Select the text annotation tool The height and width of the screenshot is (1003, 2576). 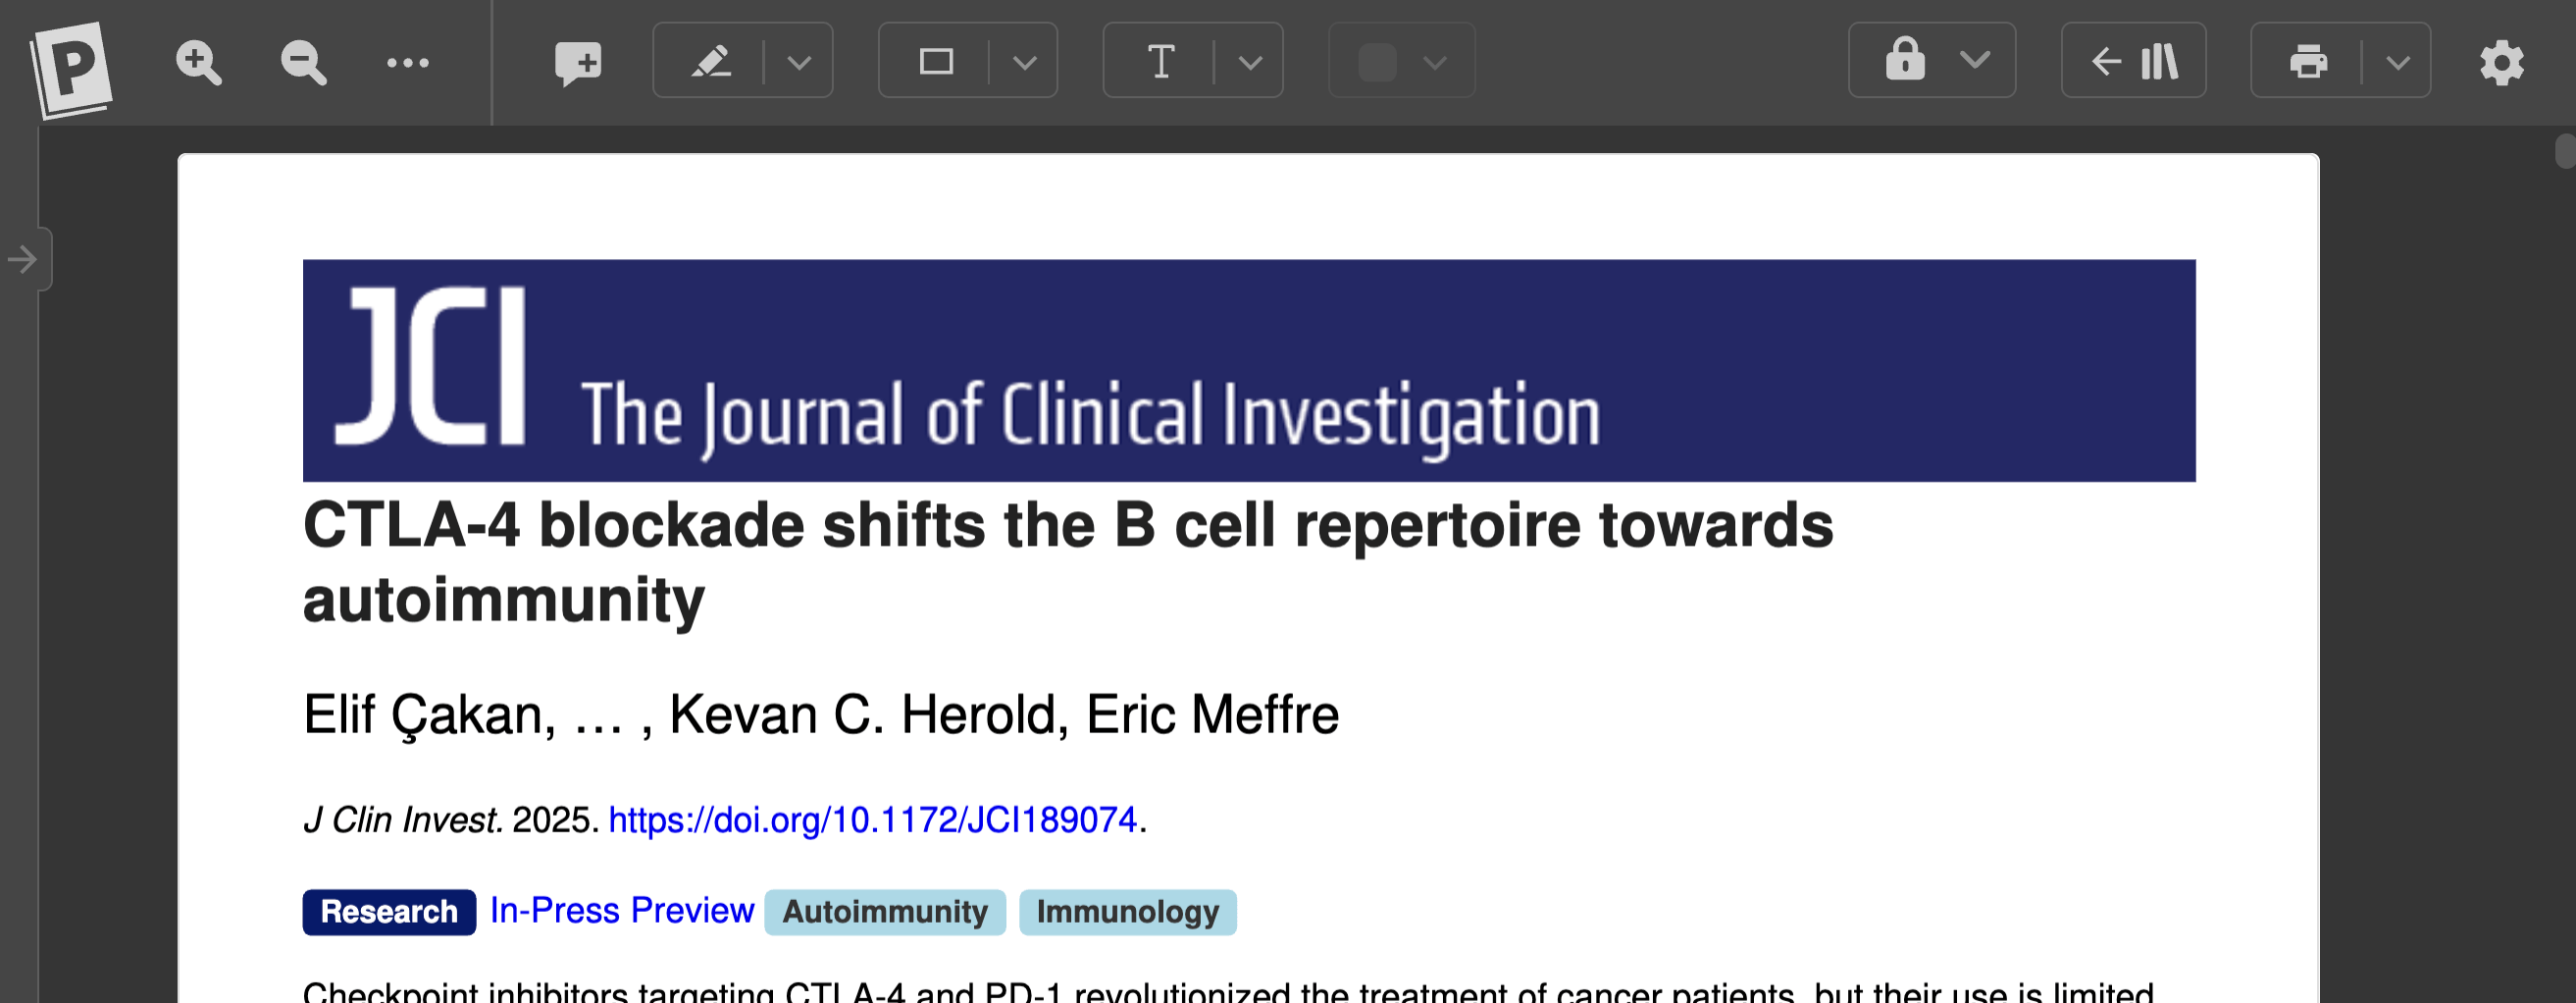(1161, 62)
